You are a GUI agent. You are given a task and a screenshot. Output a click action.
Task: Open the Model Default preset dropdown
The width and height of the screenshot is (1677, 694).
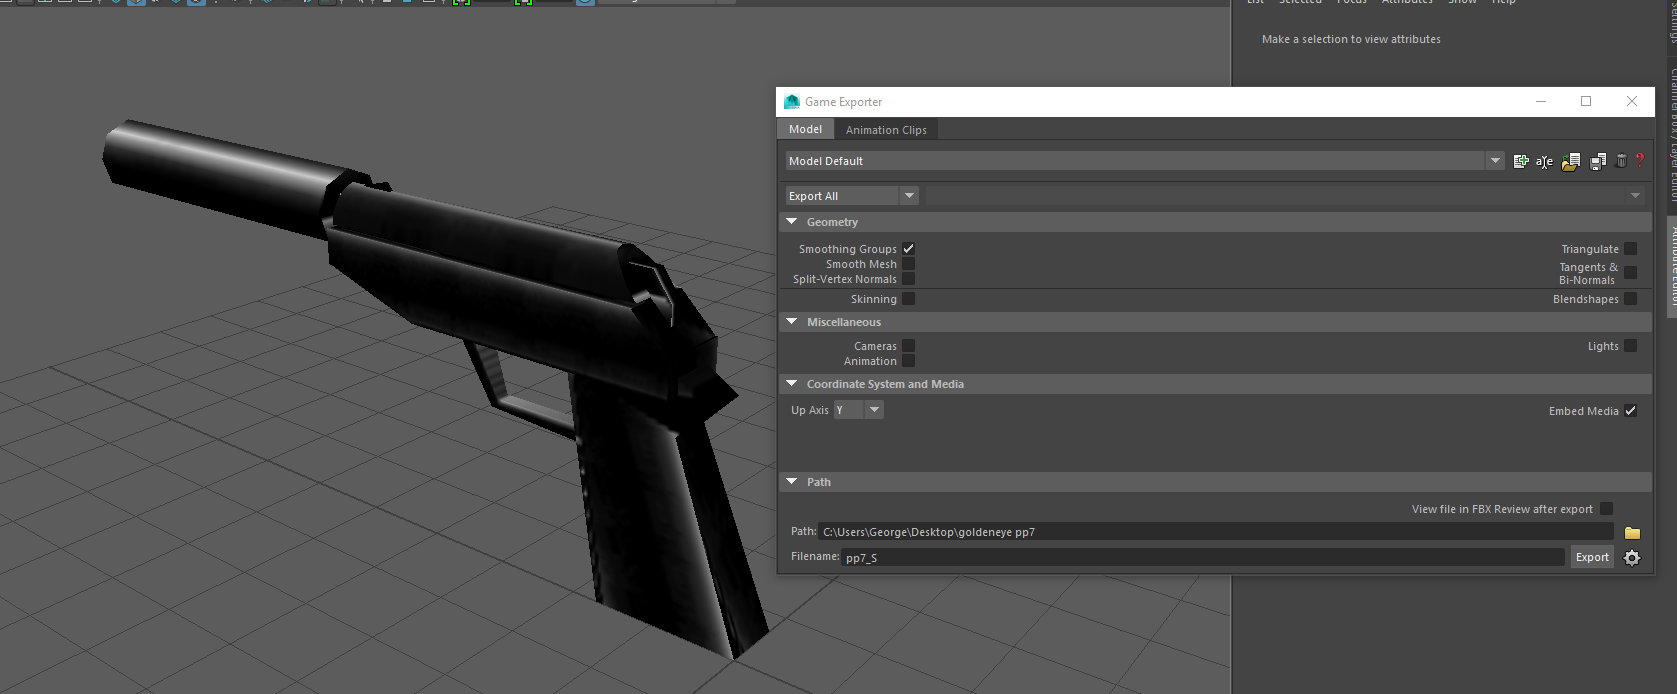(x=1145, y=161)
